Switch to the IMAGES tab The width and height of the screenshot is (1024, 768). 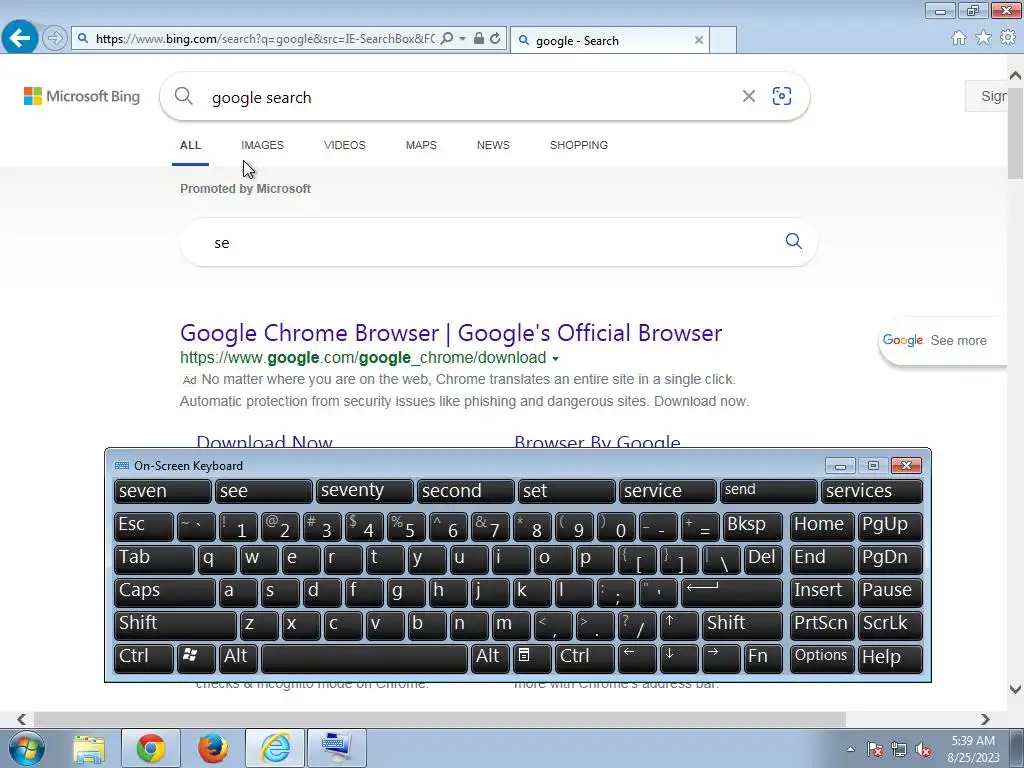pos(263,145)
